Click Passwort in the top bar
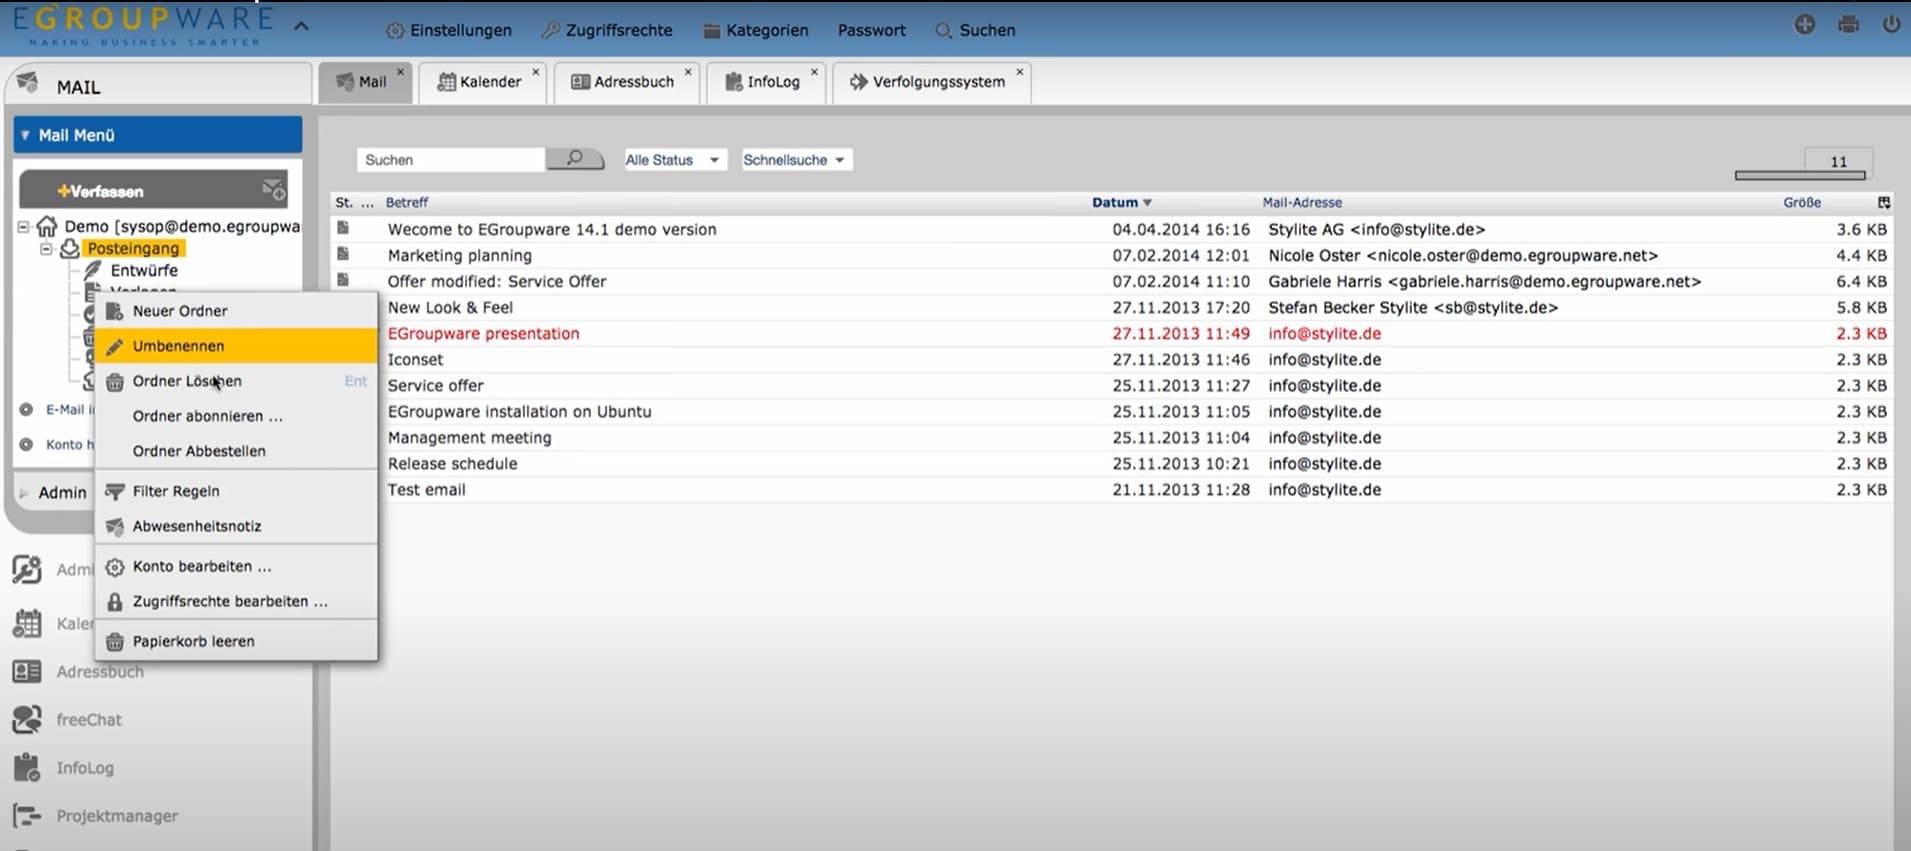The height and width of the screenshot is (851, 1911). (872, 31)
